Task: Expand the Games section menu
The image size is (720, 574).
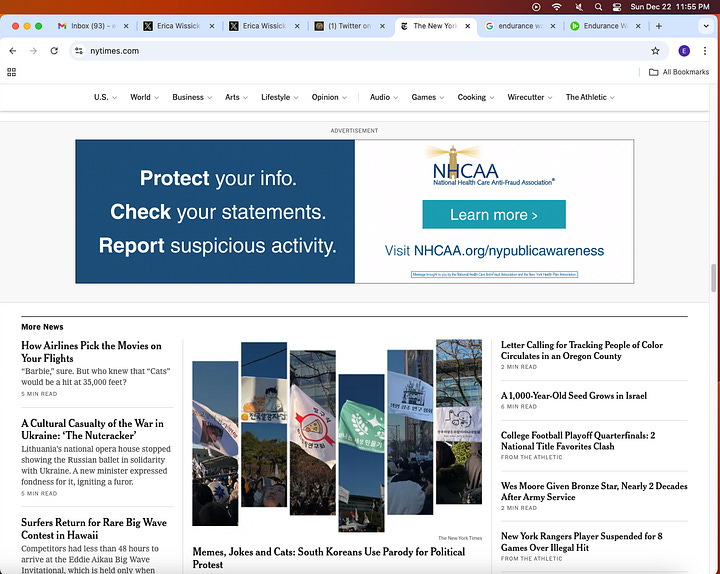Action: coord(428,97)
